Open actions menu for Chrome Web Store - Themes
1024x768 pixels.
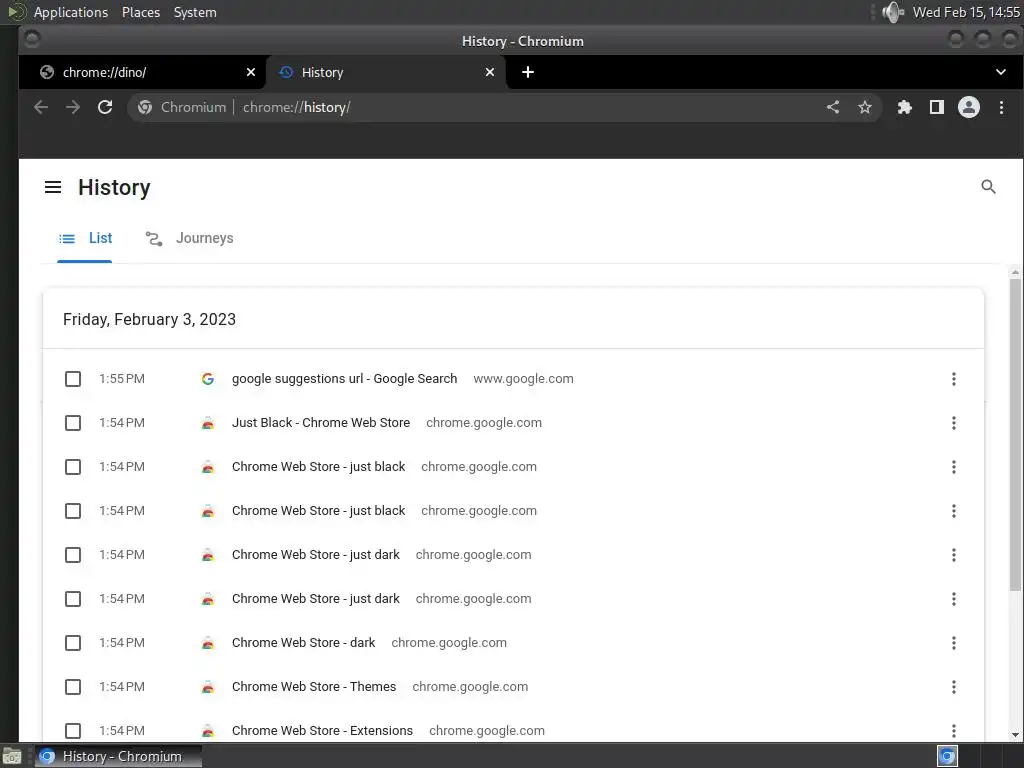click(953, 687)
